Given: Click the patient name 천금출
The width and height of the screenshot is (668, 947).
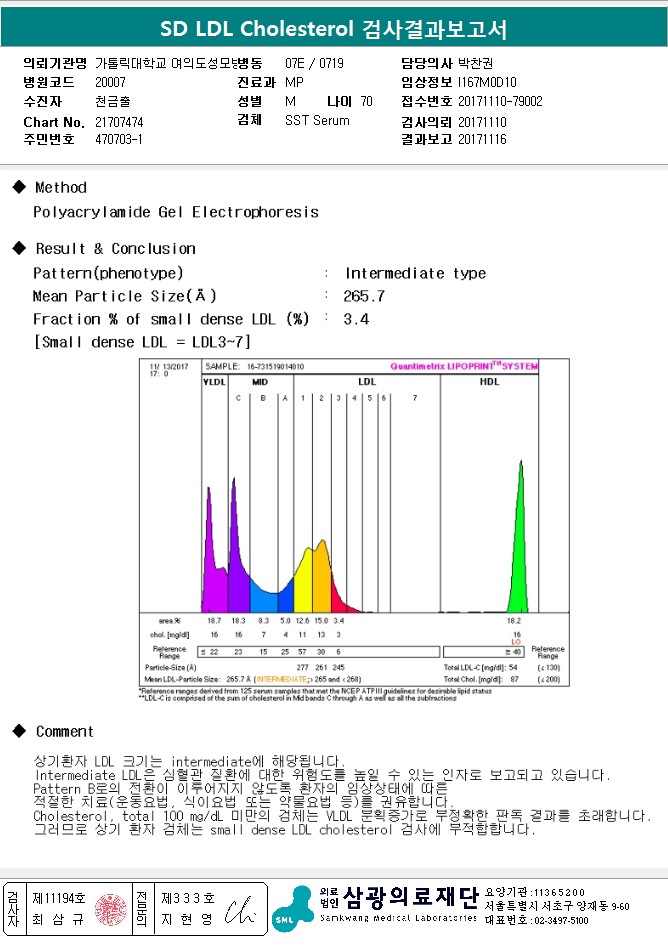Looking at the screenshot, I should tap(112, 101).
